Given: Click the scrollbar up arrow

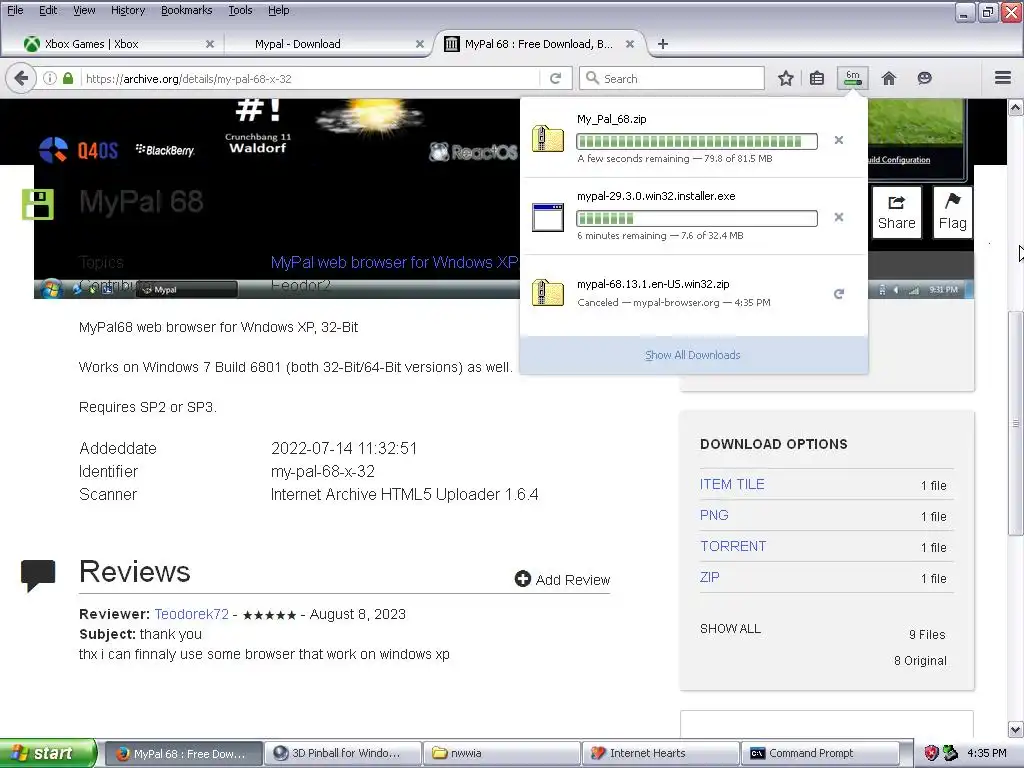Looking at the screenshot, I should [x=1015, y=107].
